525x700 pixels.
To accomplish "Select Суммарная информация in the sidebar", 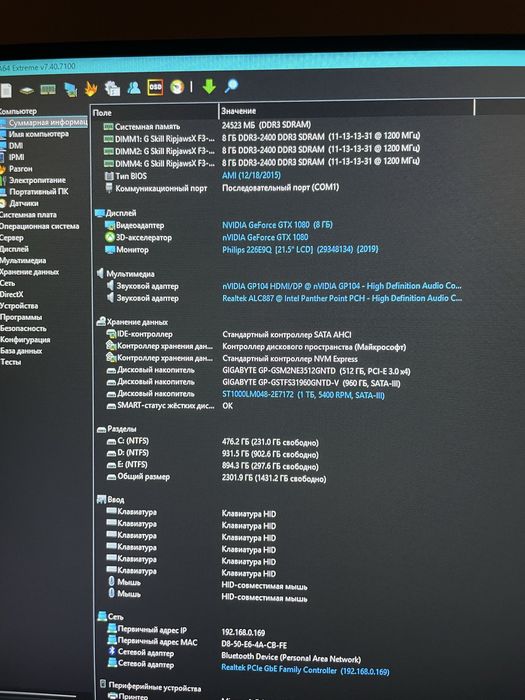I will 48,122.
